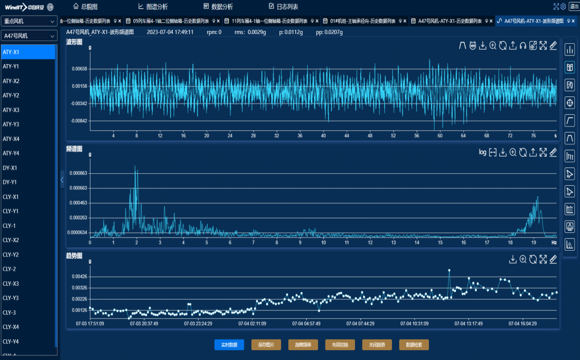This screenshot has height=360, width=580.
Task: Activate zoom magnifier in spectrum toolbar
Action: [513, 152]
